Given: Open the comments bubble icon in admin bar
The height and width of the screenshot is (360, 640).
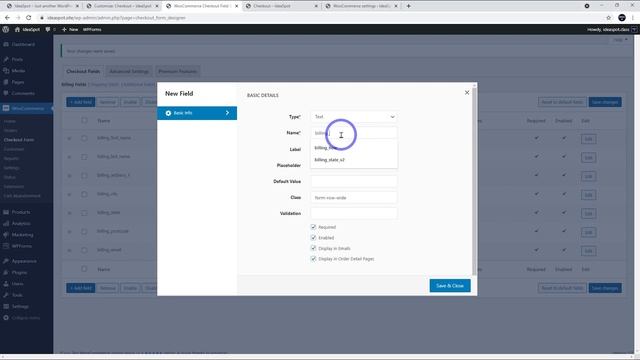Looking at the screenshot, I should coord(48,29).
